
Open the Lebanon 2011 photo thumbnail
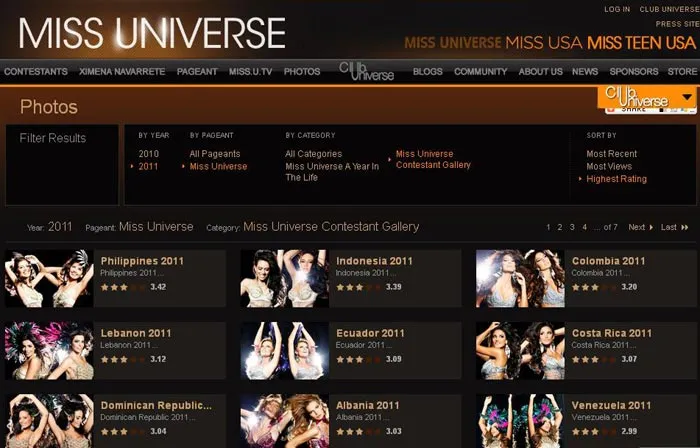(x=49, y=350)
